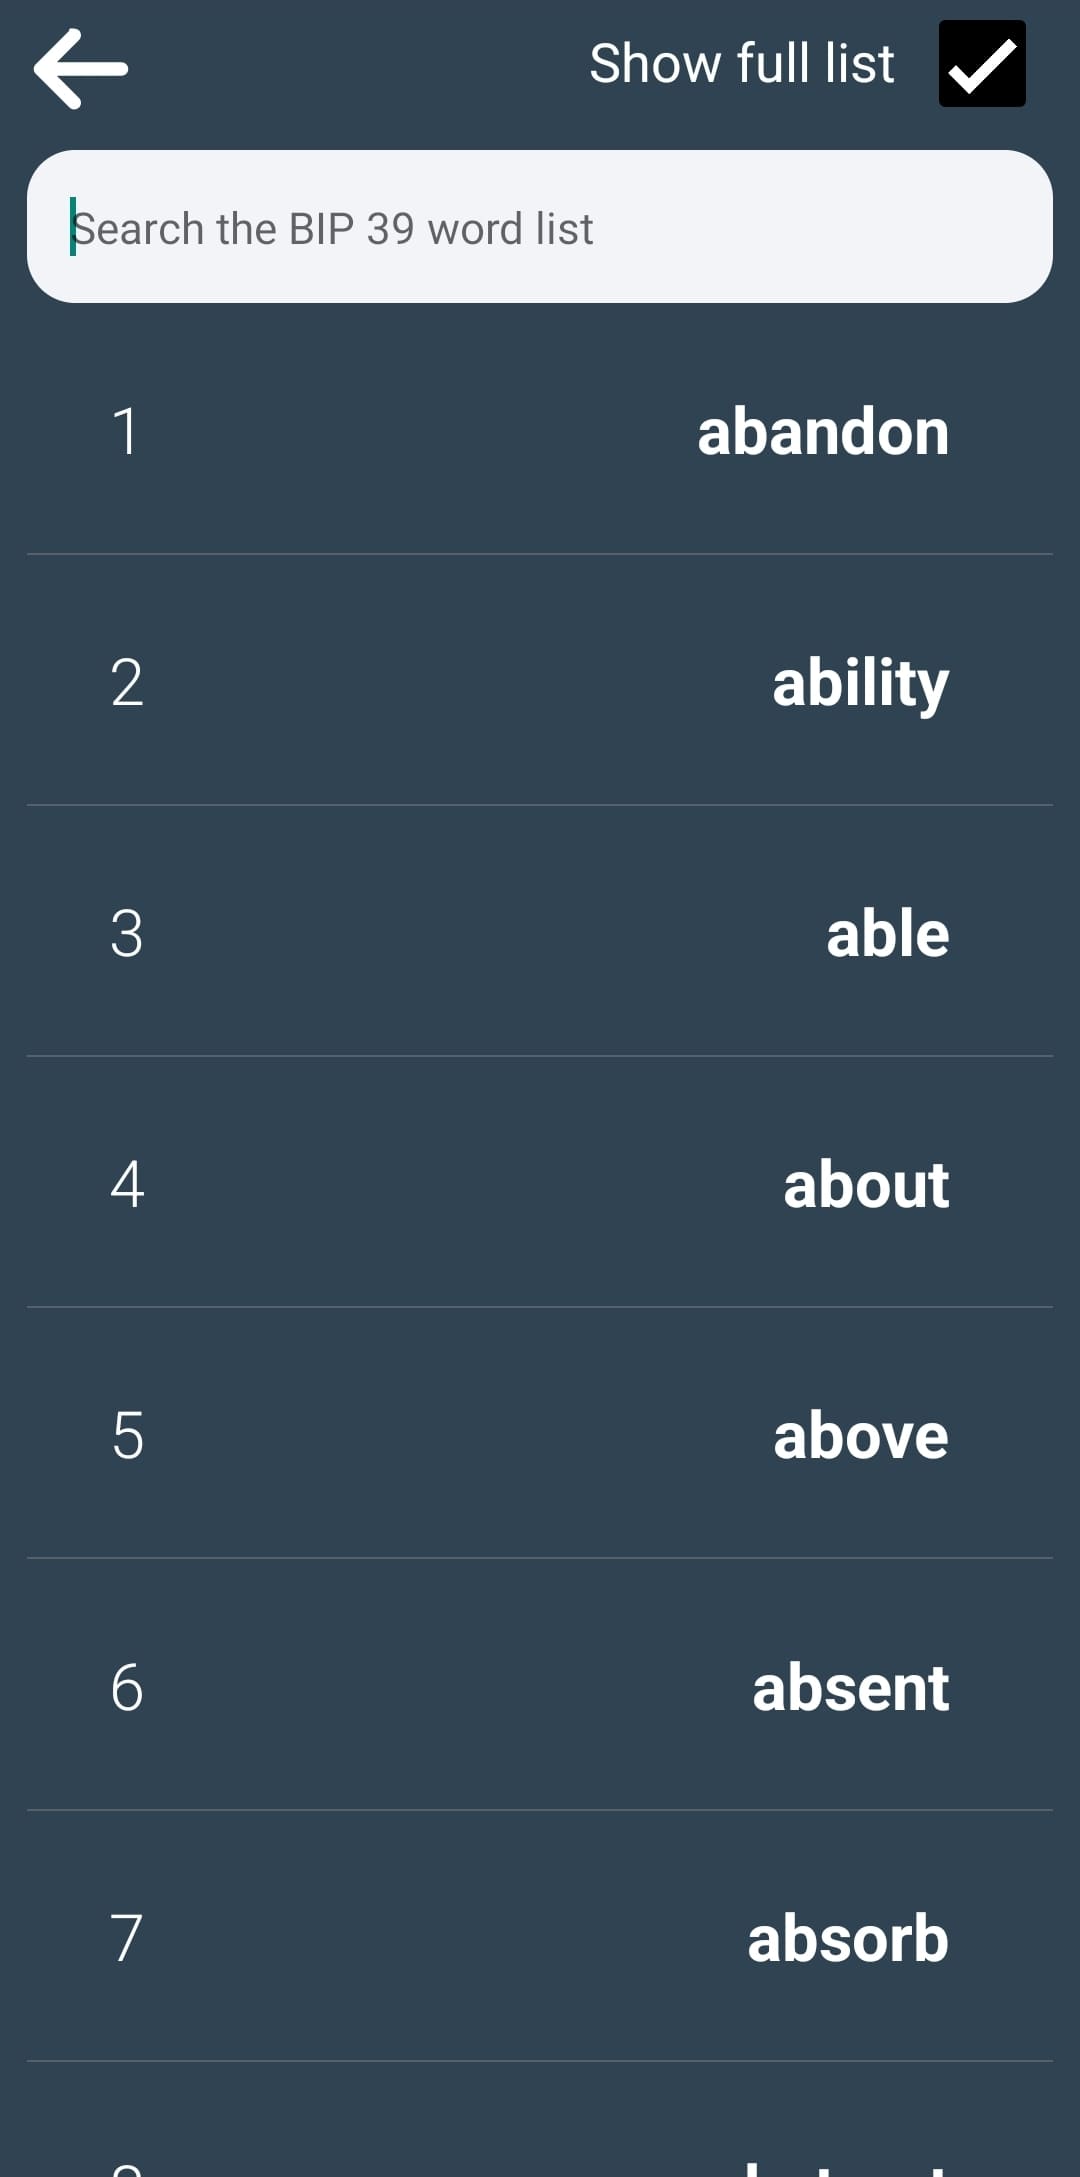1080x2177 pixels.
Task: Tap index number 4 beside about
Action: [x=127, y=1185]
